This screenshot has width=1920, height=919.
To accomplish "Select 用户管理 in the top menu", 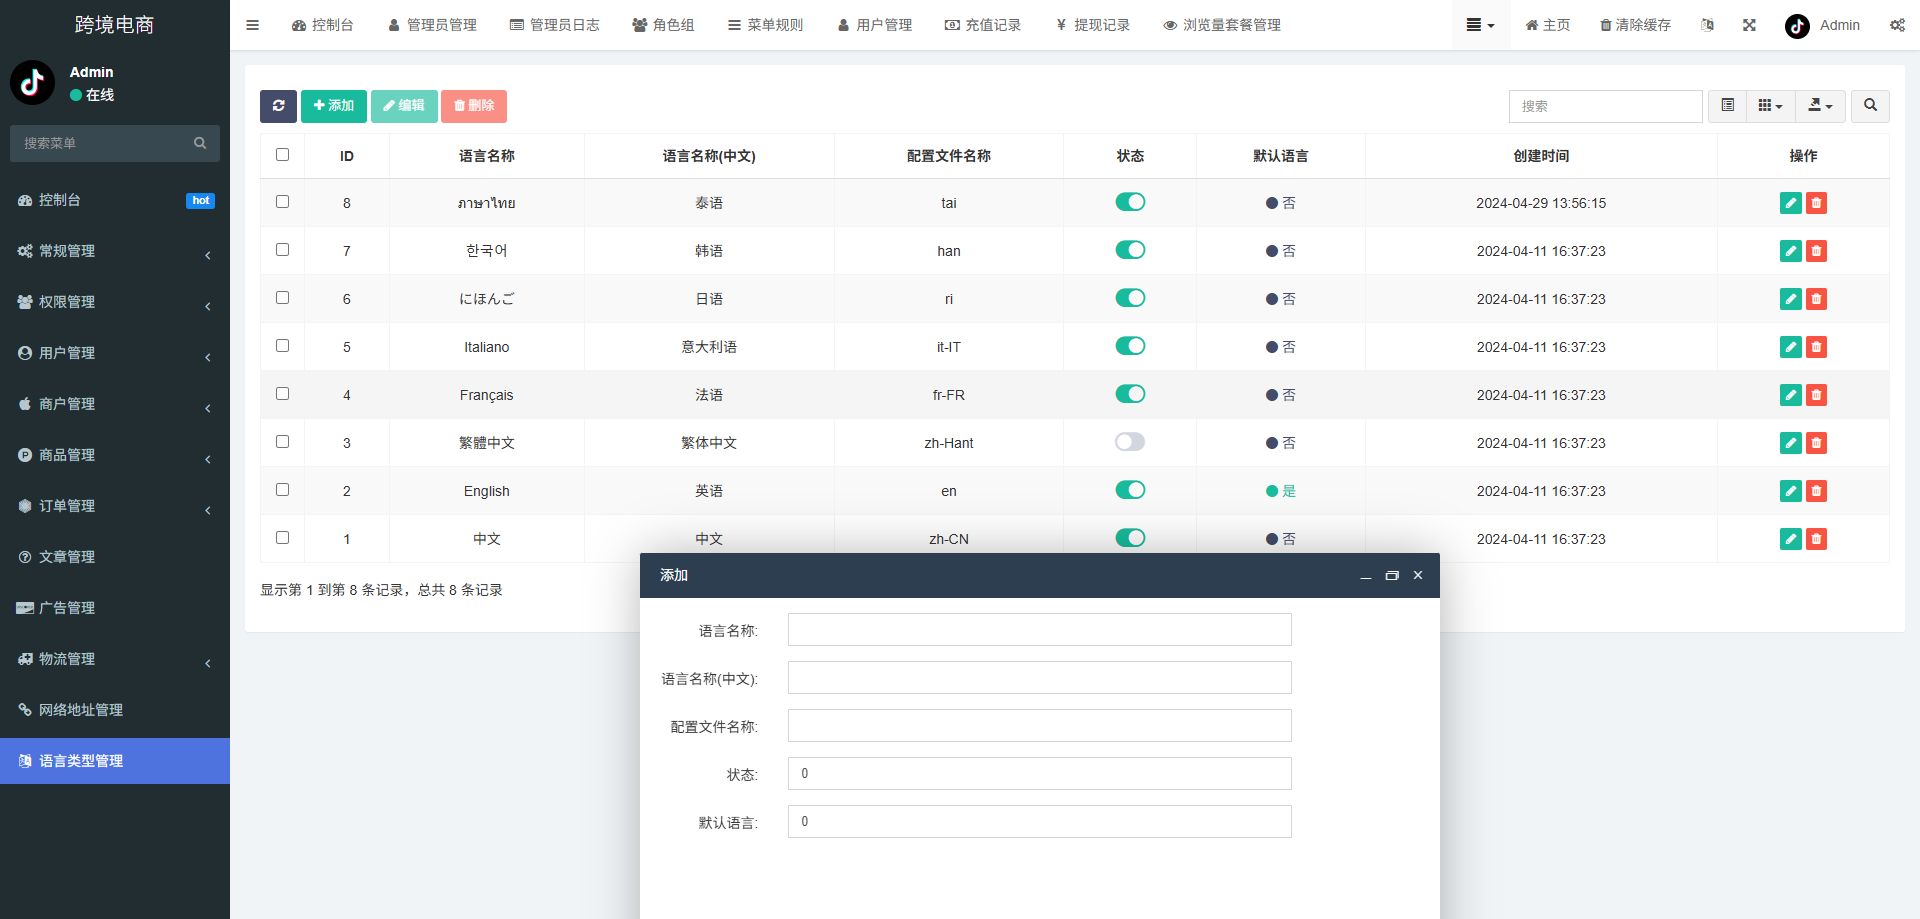I will pyautogui.click(x=875, y=24).
